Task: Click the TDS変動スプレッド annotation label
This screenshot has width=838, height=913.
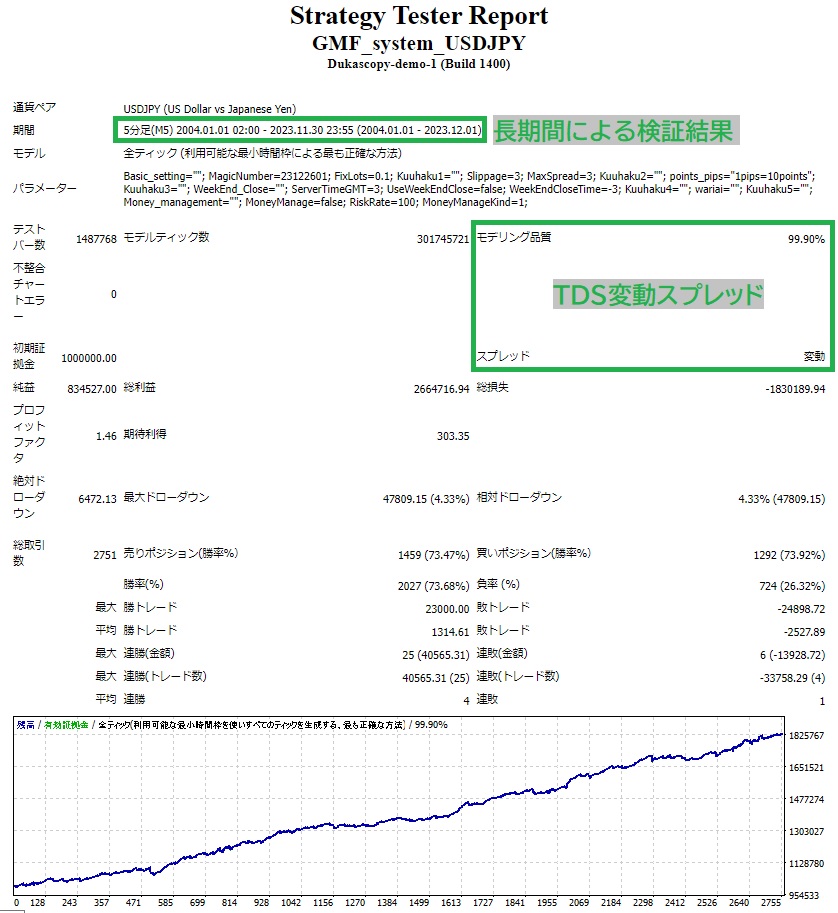Action: point(658,294)
